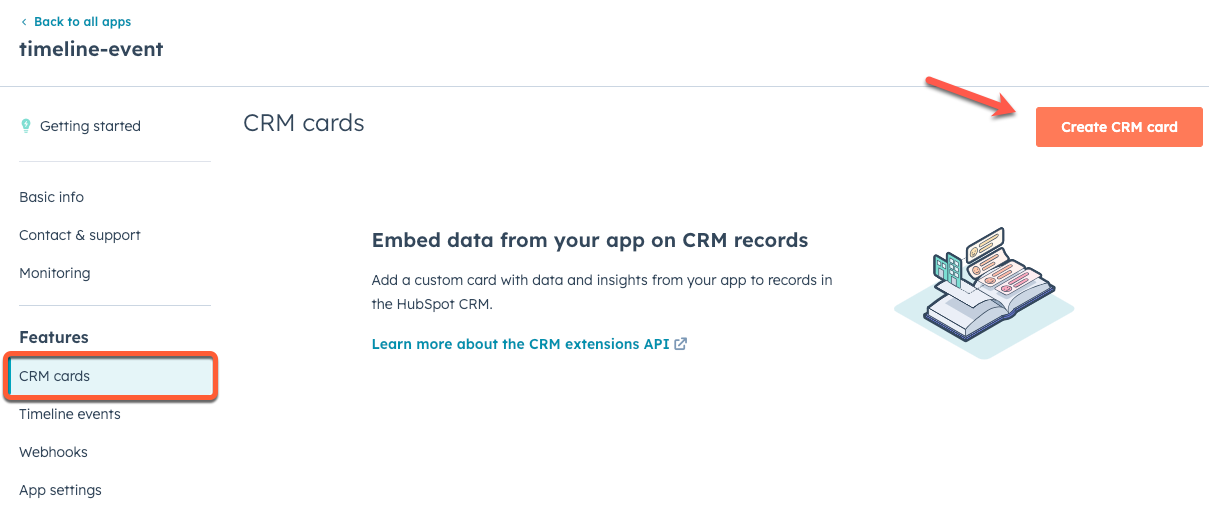This screenshot has width=1209, height=521.
Task: Open the Basic info page
Action: (51, 197)
